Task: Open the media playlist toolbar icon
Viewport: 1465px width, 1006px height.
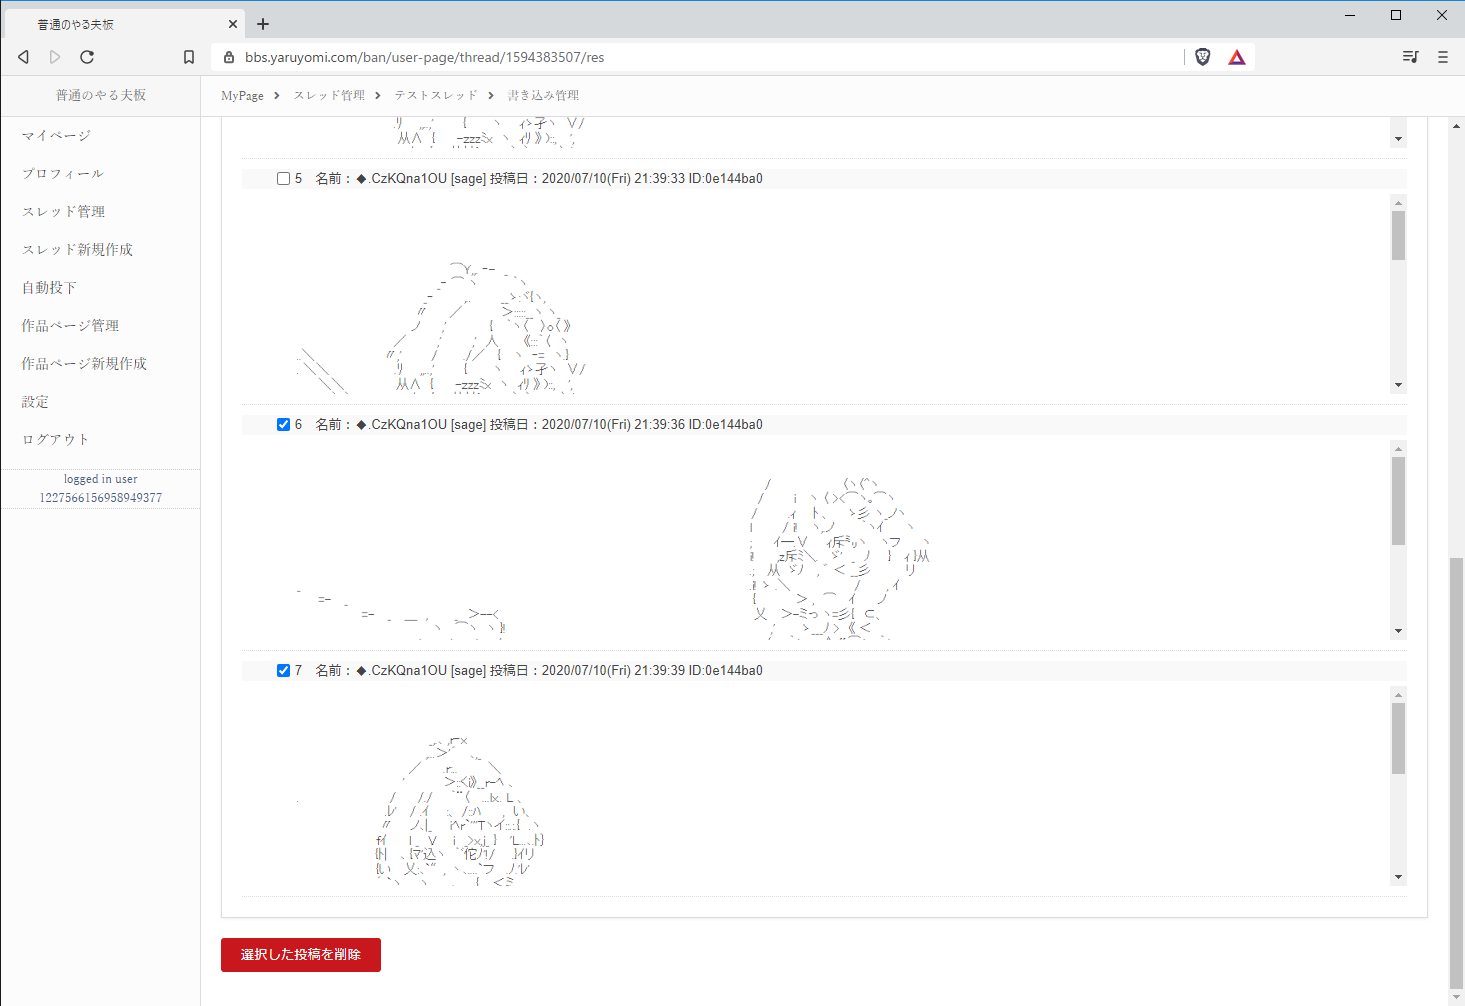Action: tap(1410, 57)
